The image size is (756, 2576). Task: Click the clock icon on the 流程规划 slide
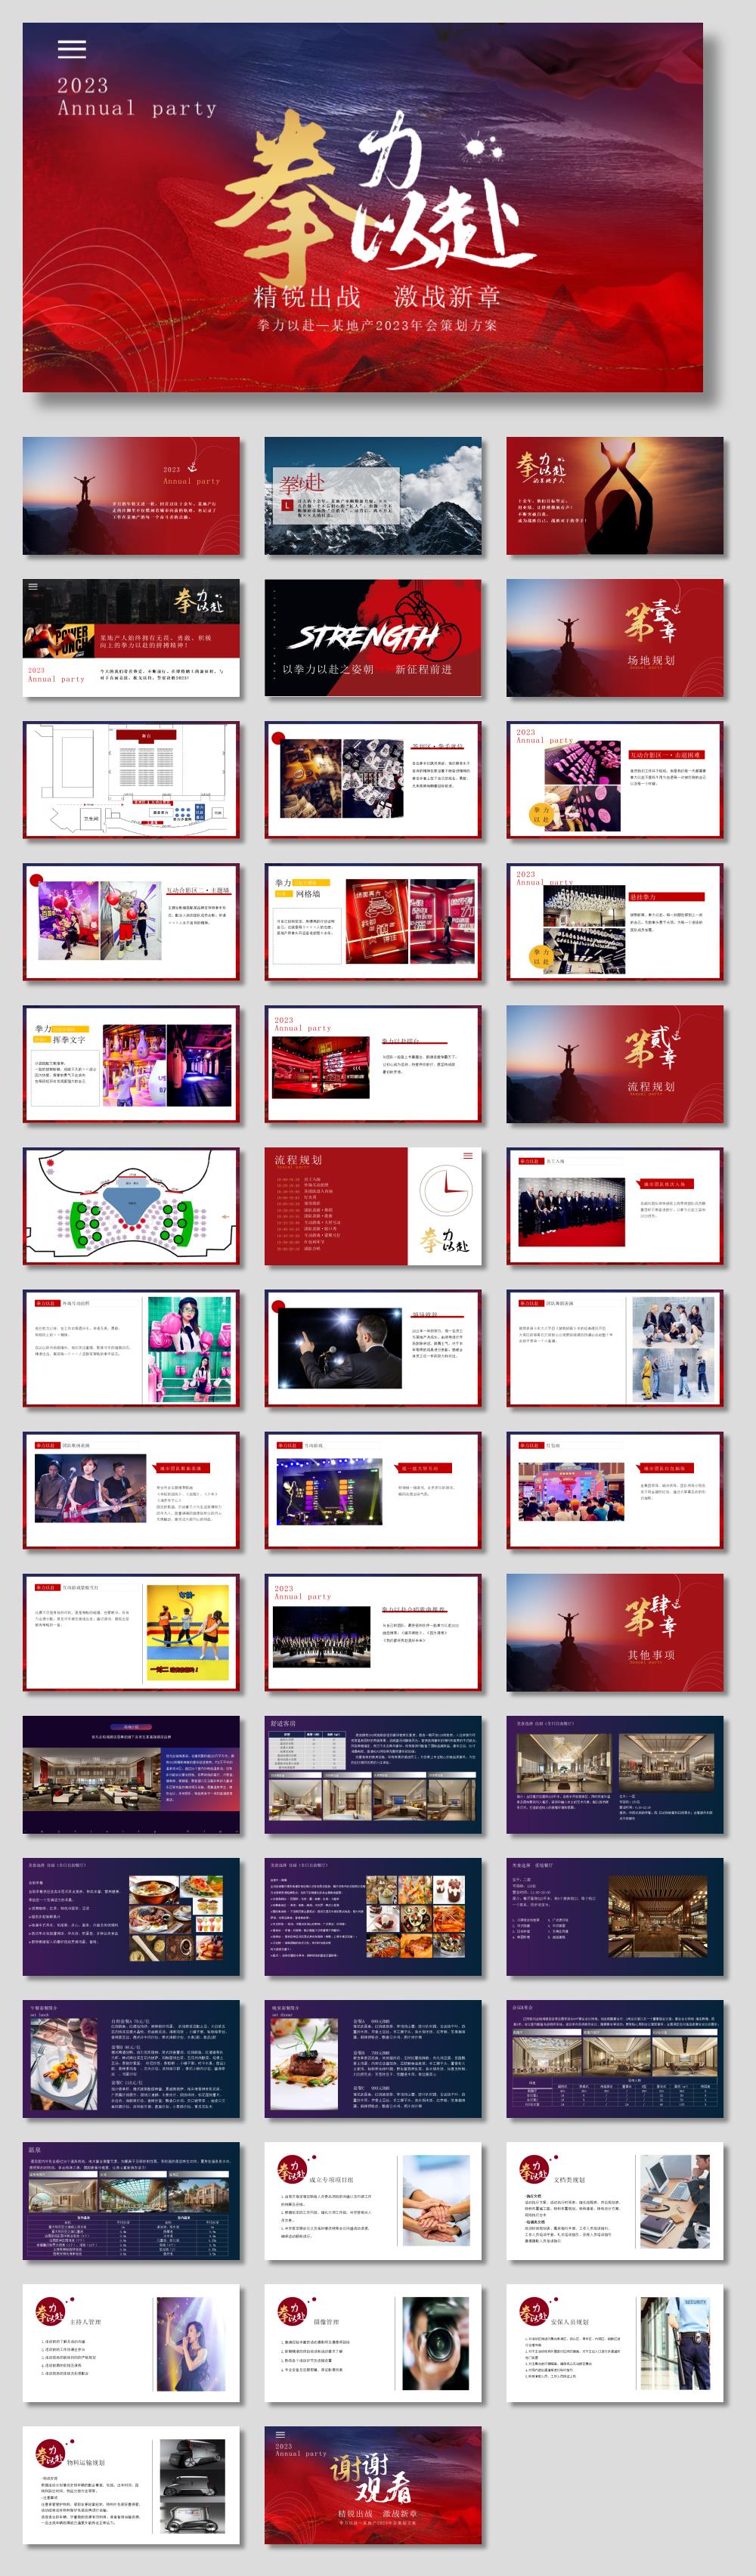click(445, 1191)
